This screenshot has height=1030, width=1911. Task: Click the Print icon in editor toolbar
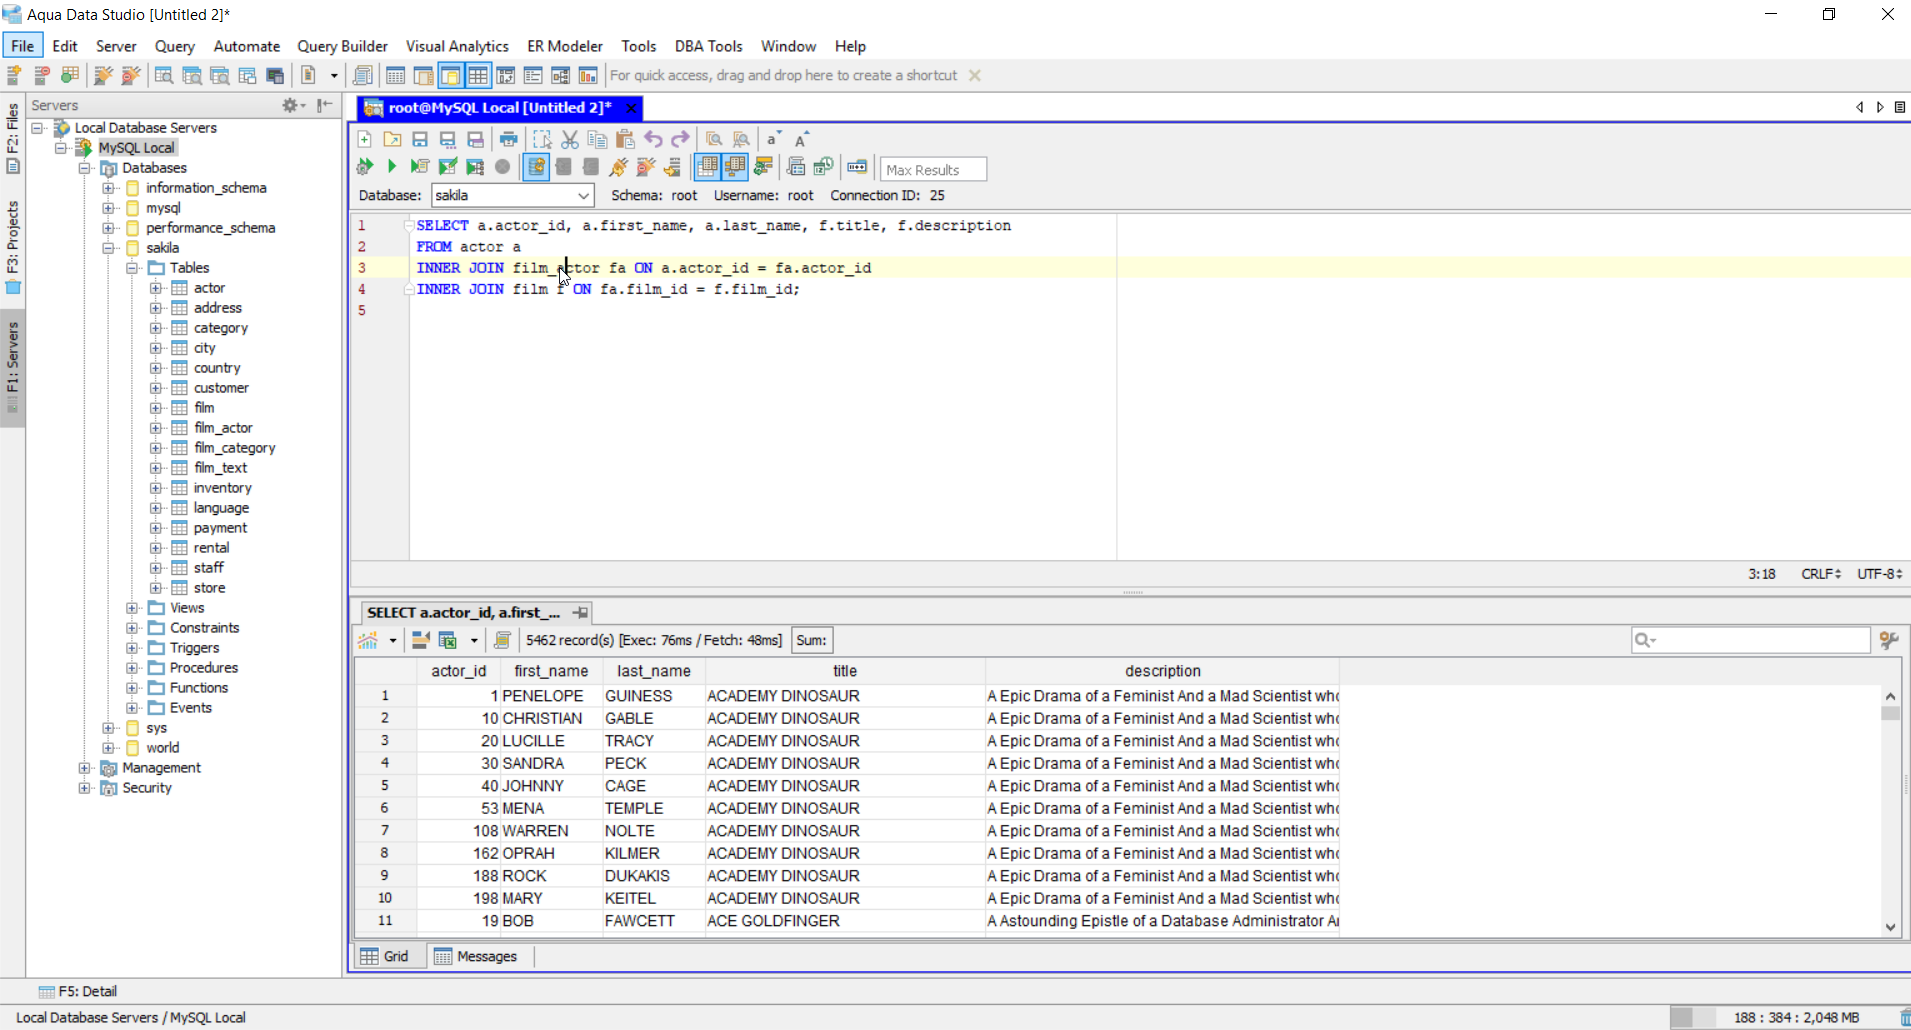[509, 140]
